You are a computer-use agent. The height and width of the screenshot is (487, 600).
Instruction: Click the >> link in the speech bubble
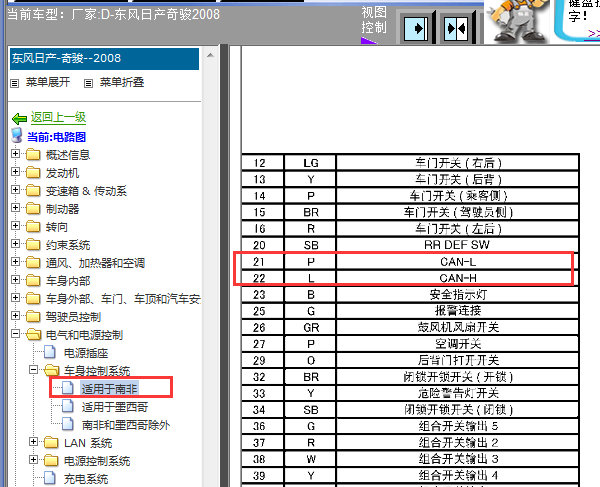(594, 33)
